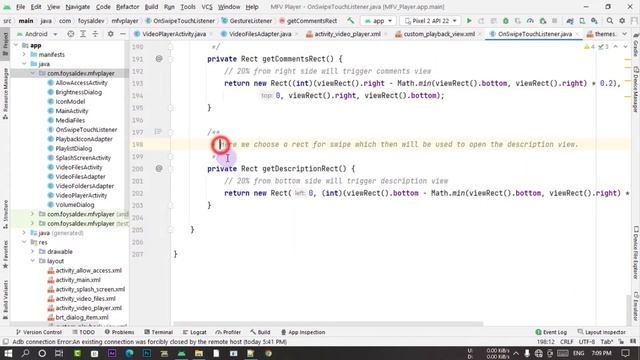The width and height of the screenshot is (640, 360).
Task: Hide the Project tool window
Action: click(x=122, y=34)
